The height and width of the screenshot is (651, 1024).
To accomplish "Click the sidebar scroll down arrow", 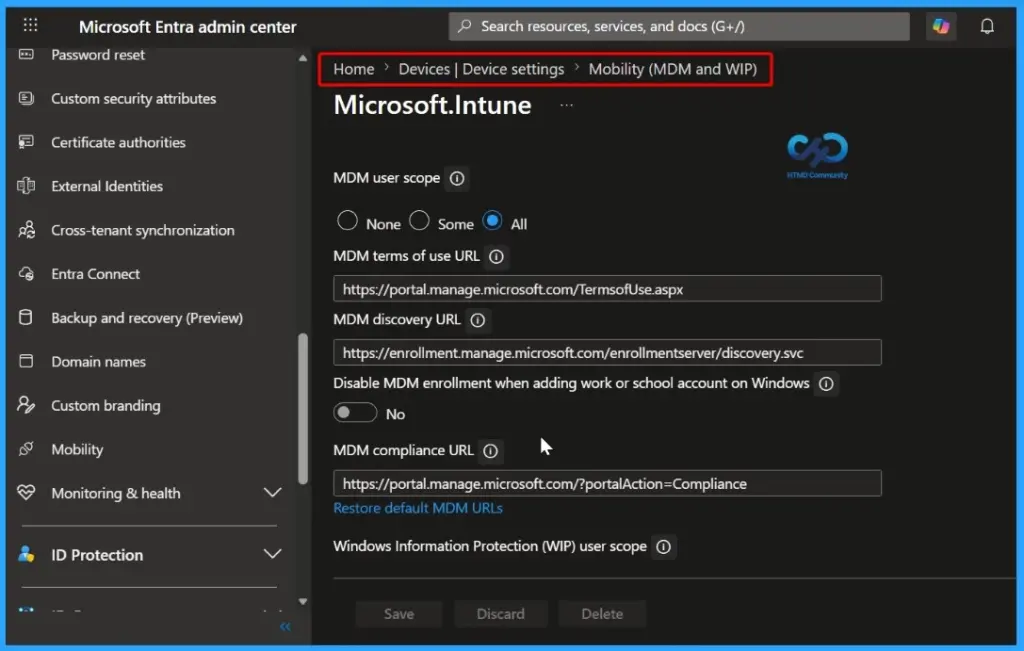I will tap(302, 601).
